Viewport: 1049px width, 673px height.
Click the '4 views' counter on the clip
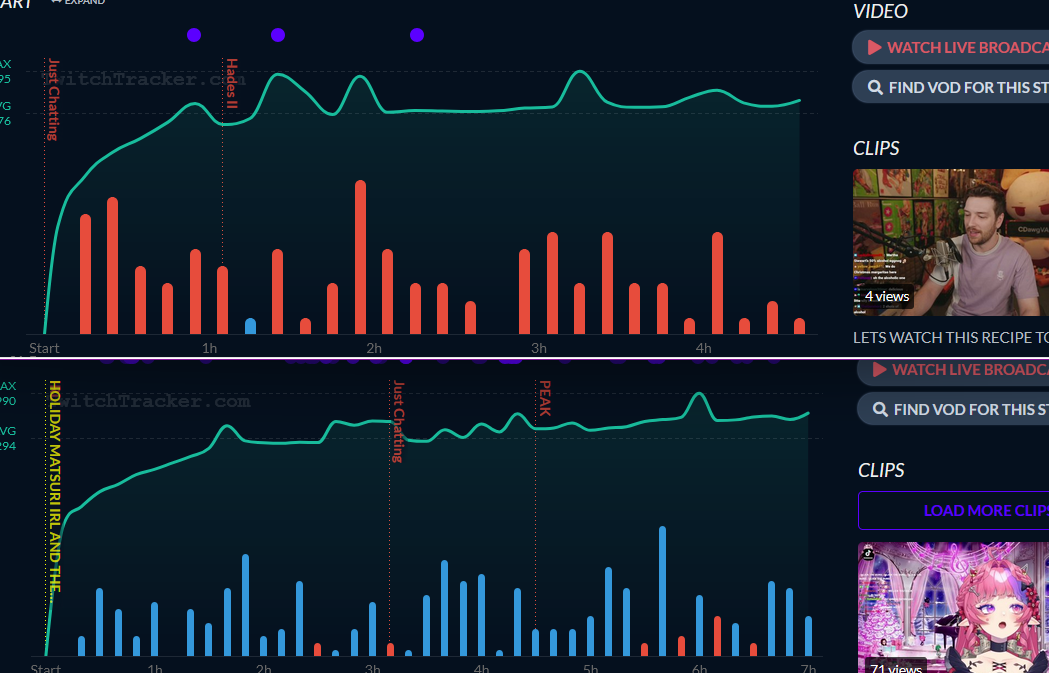point(886,296)
